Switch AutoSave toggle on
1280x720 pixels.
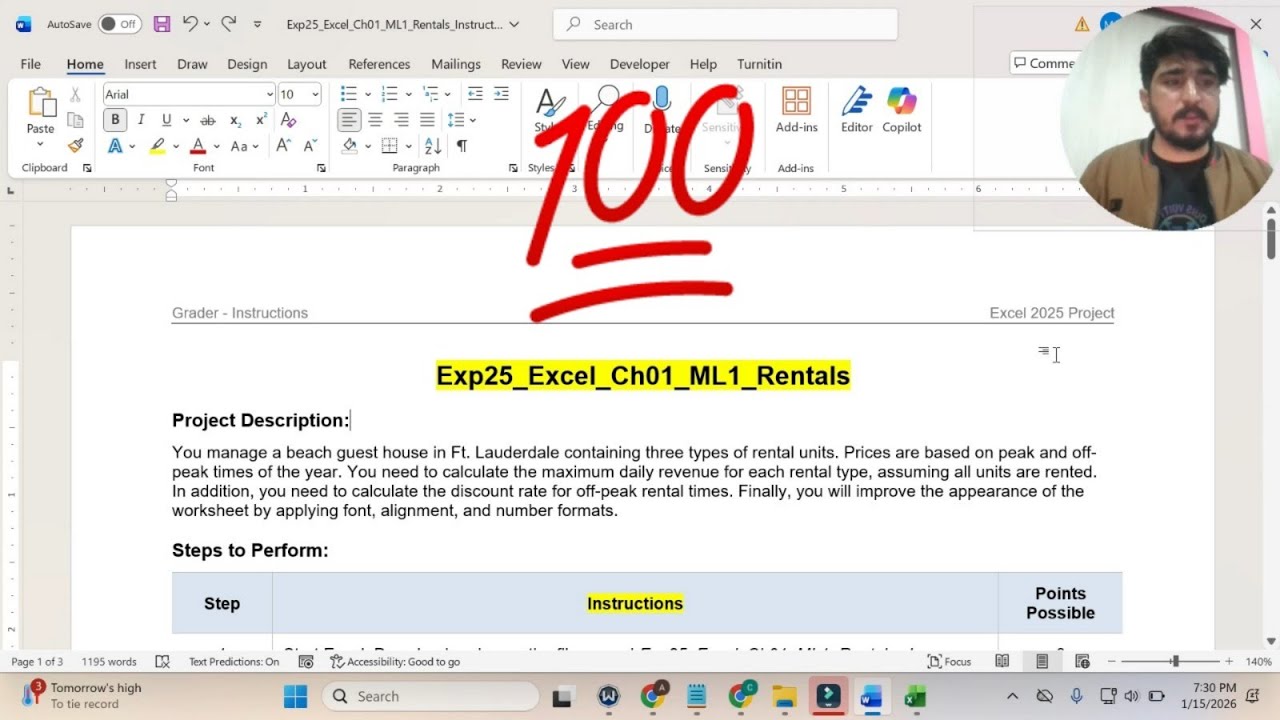pos(119,24)
